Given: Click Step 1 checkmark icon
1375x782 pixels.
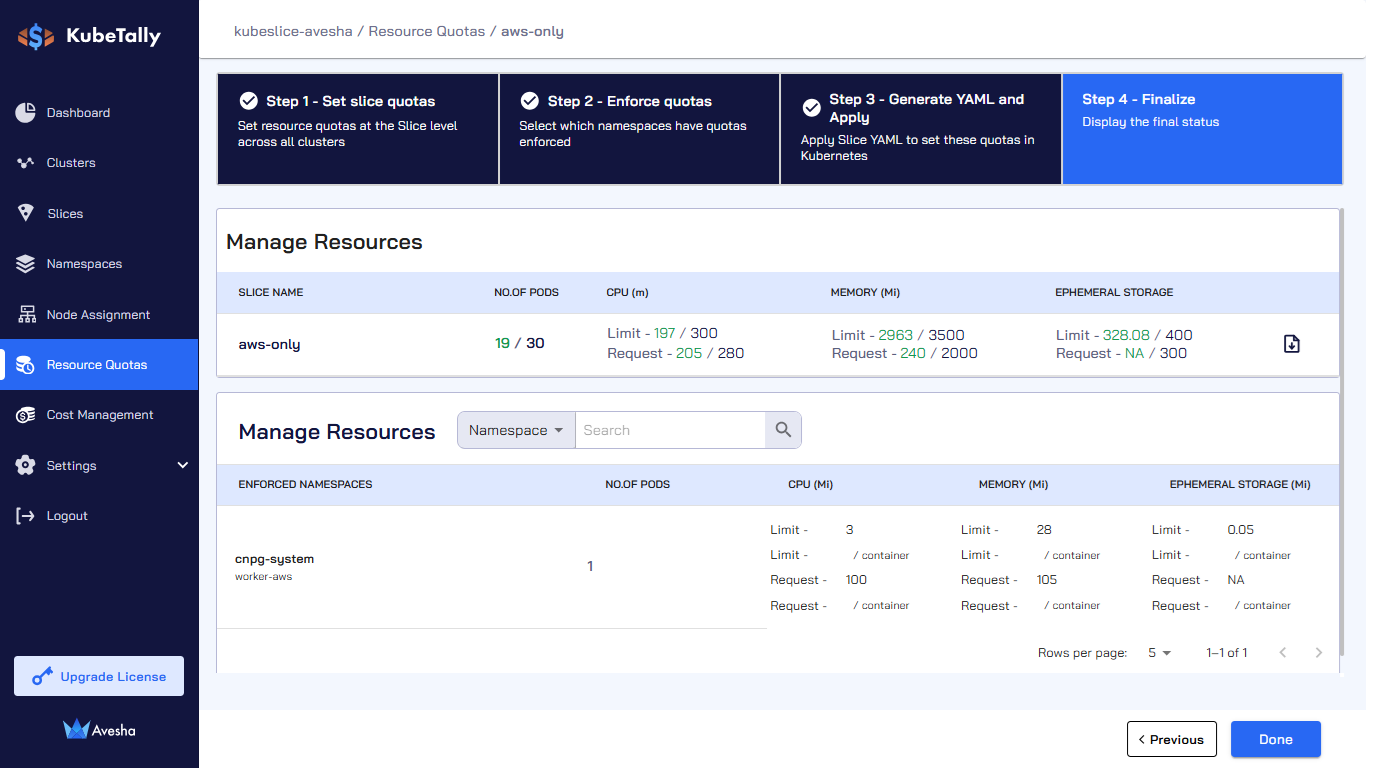Looking at the screenshot, I should pos(249,101).
